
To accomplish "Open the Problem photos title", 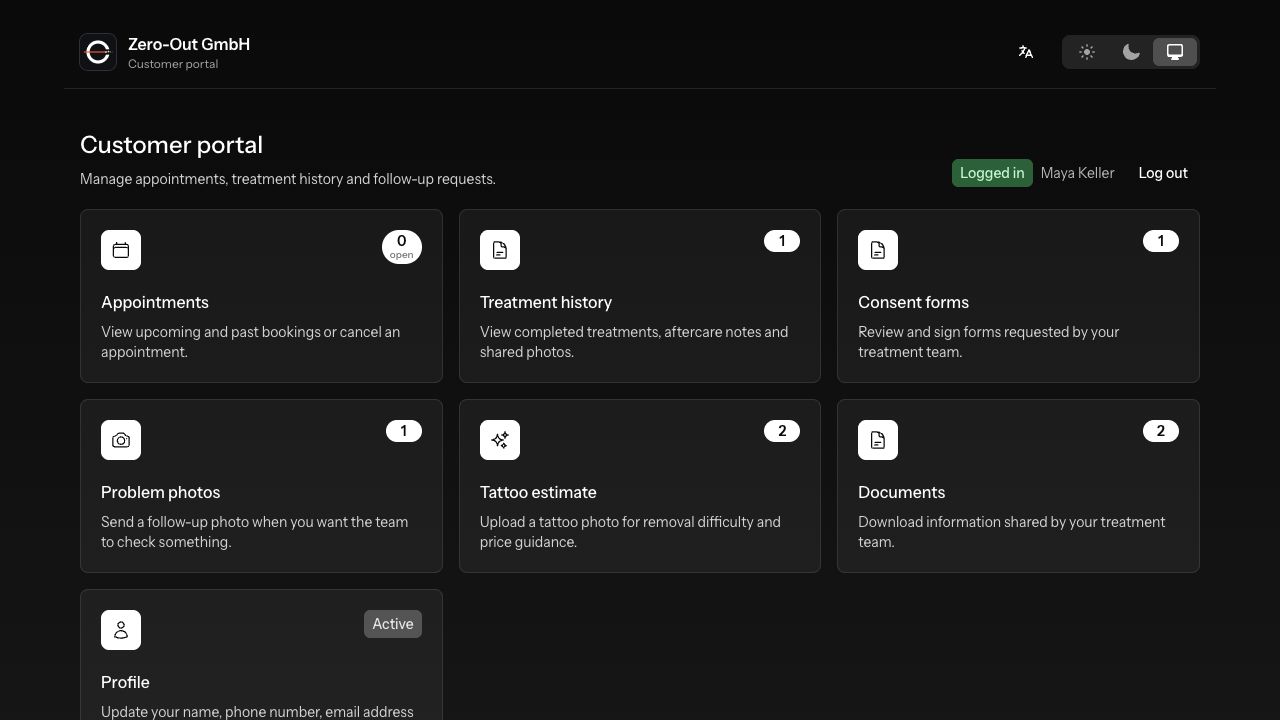I will coord(160,492).
